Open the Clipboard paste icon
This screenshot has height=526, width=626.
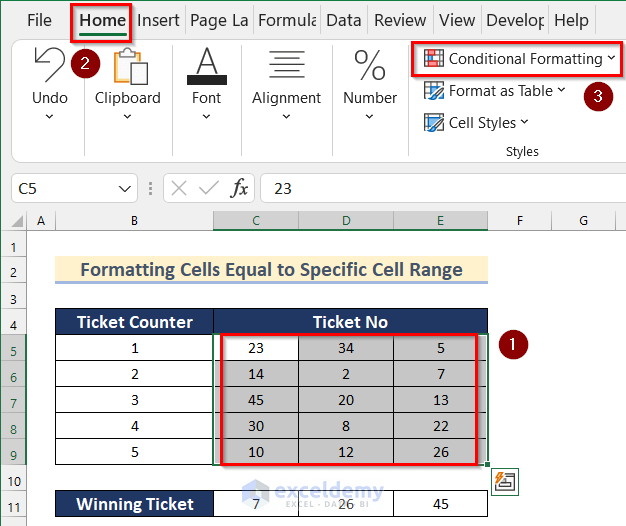127,67
